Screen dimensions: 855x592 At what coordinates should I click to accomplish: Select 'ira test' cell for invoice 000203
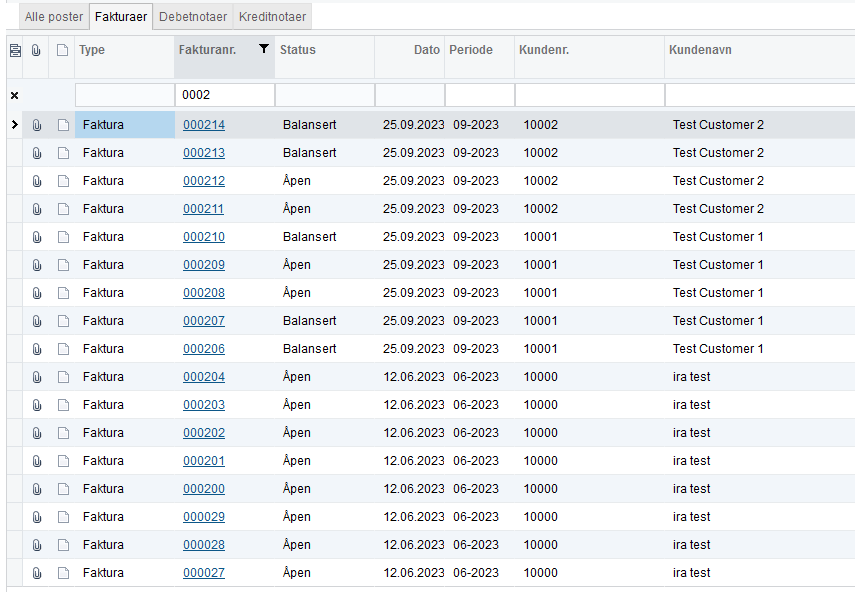[x=691, y=405]
